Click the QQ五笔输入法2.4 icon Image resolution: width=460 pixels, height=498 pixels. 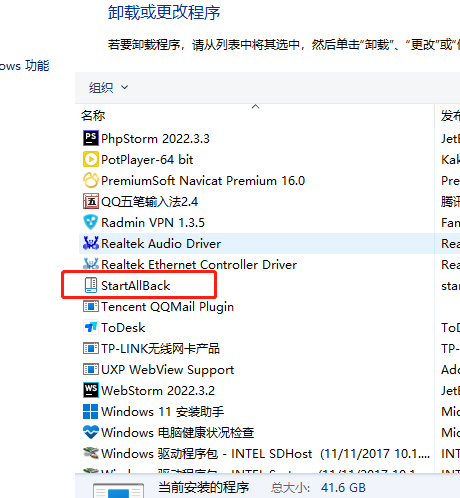click(x=91, y=201)
